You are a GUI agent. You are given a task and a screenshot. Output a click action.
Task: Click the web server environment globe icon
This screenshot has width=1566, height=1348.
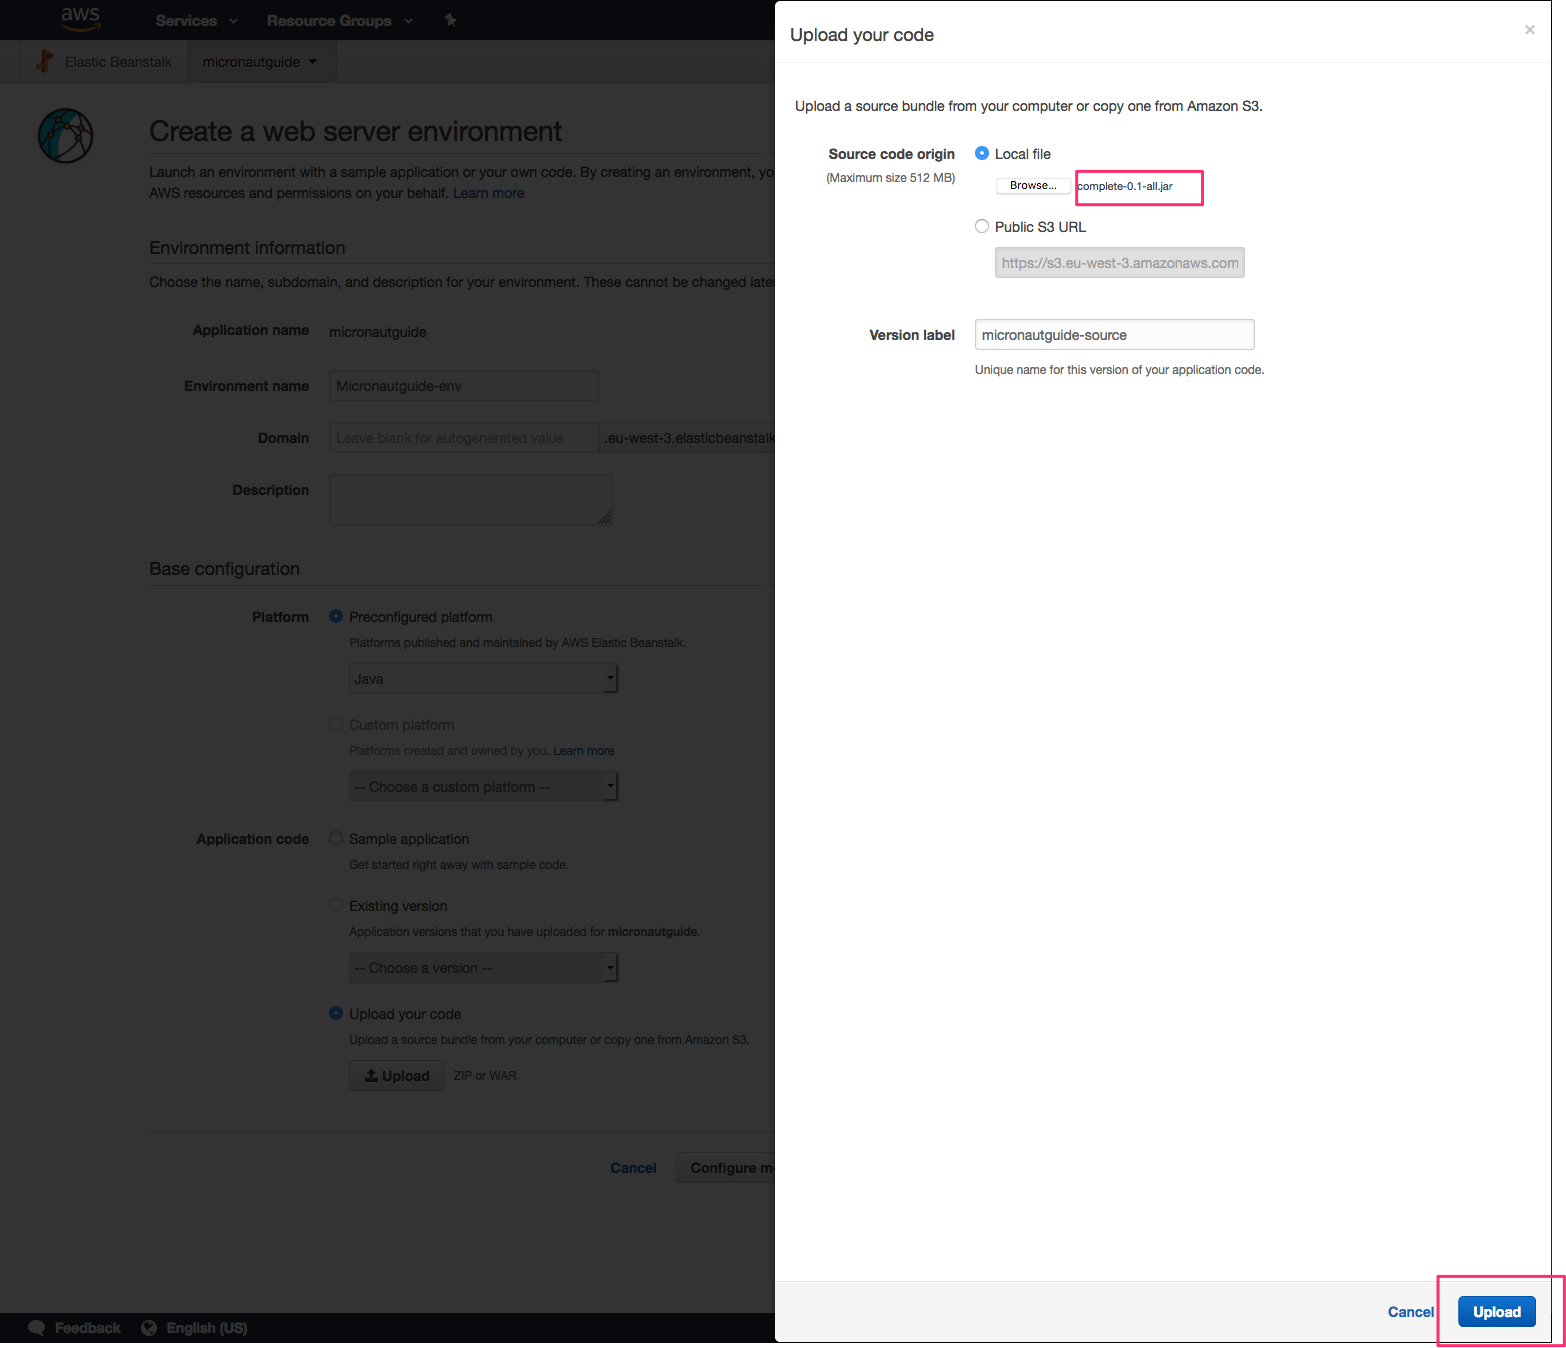66,136
